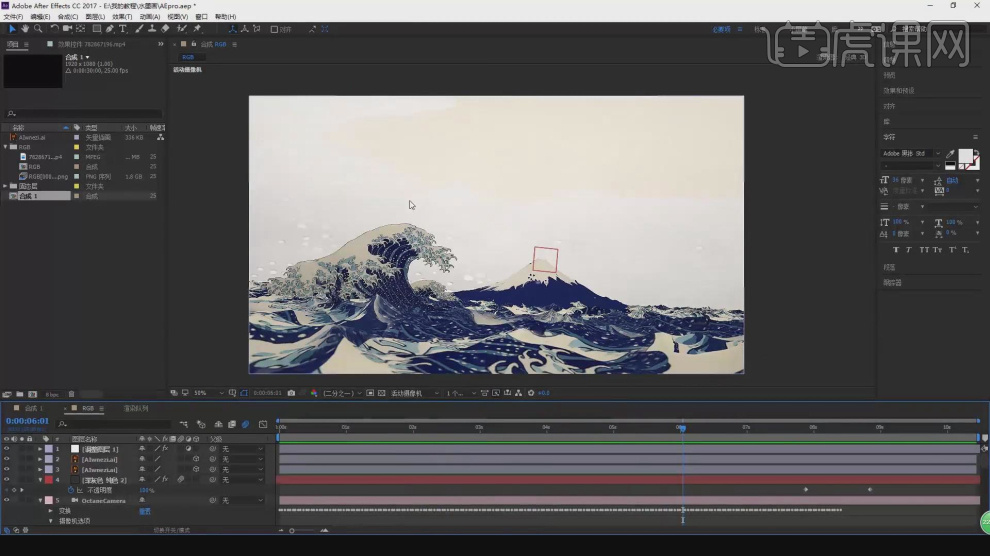Open the viewer resolution dropdown
The width and height of the screenshot is (990, 556).
point(343,393)
